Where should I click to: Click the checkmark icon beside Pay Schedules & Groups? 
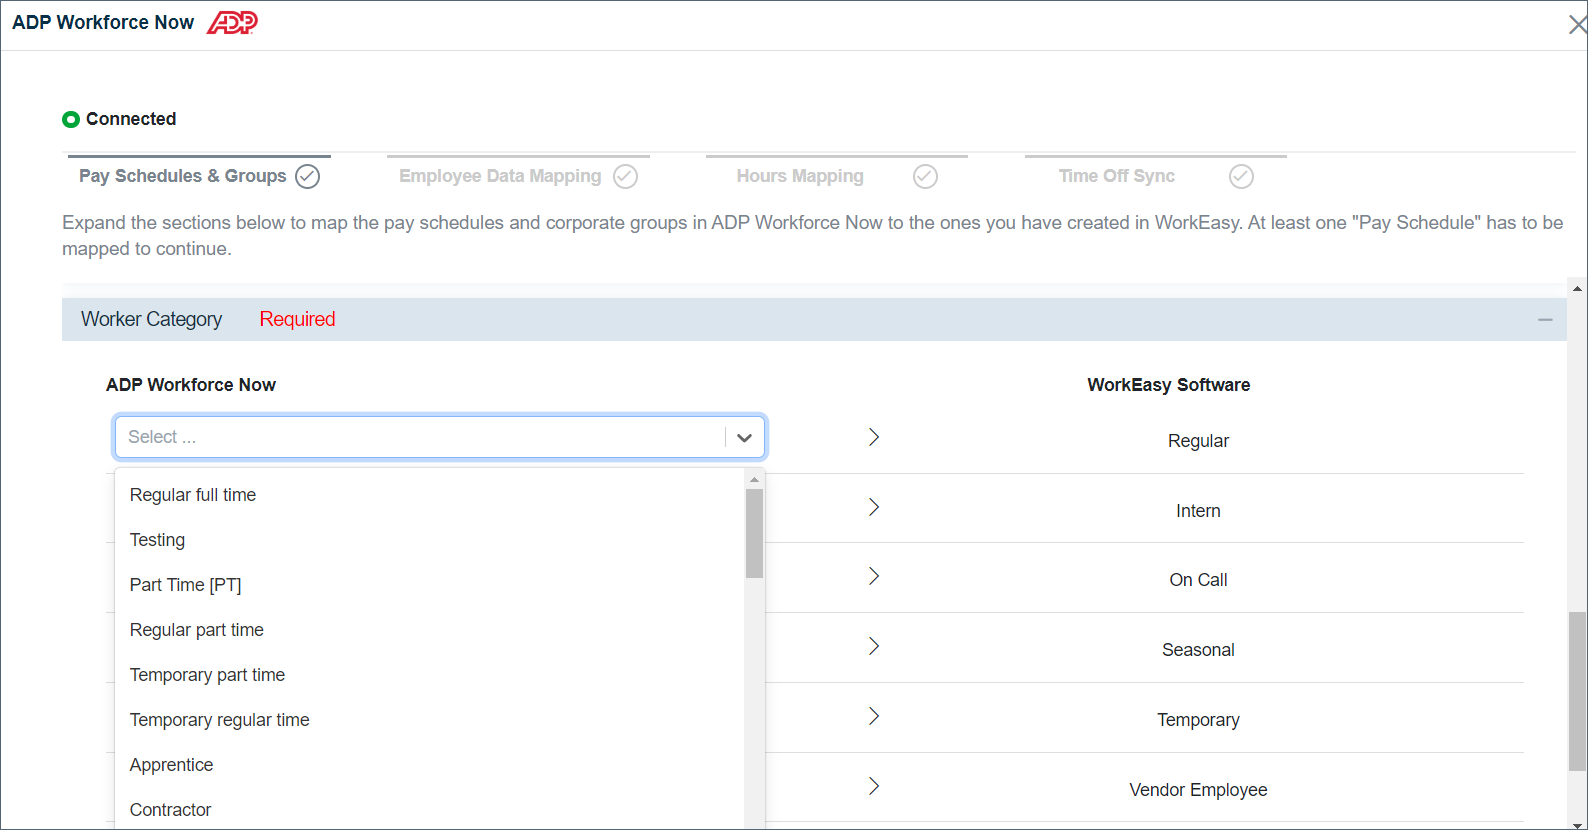(x=308, y=176)
